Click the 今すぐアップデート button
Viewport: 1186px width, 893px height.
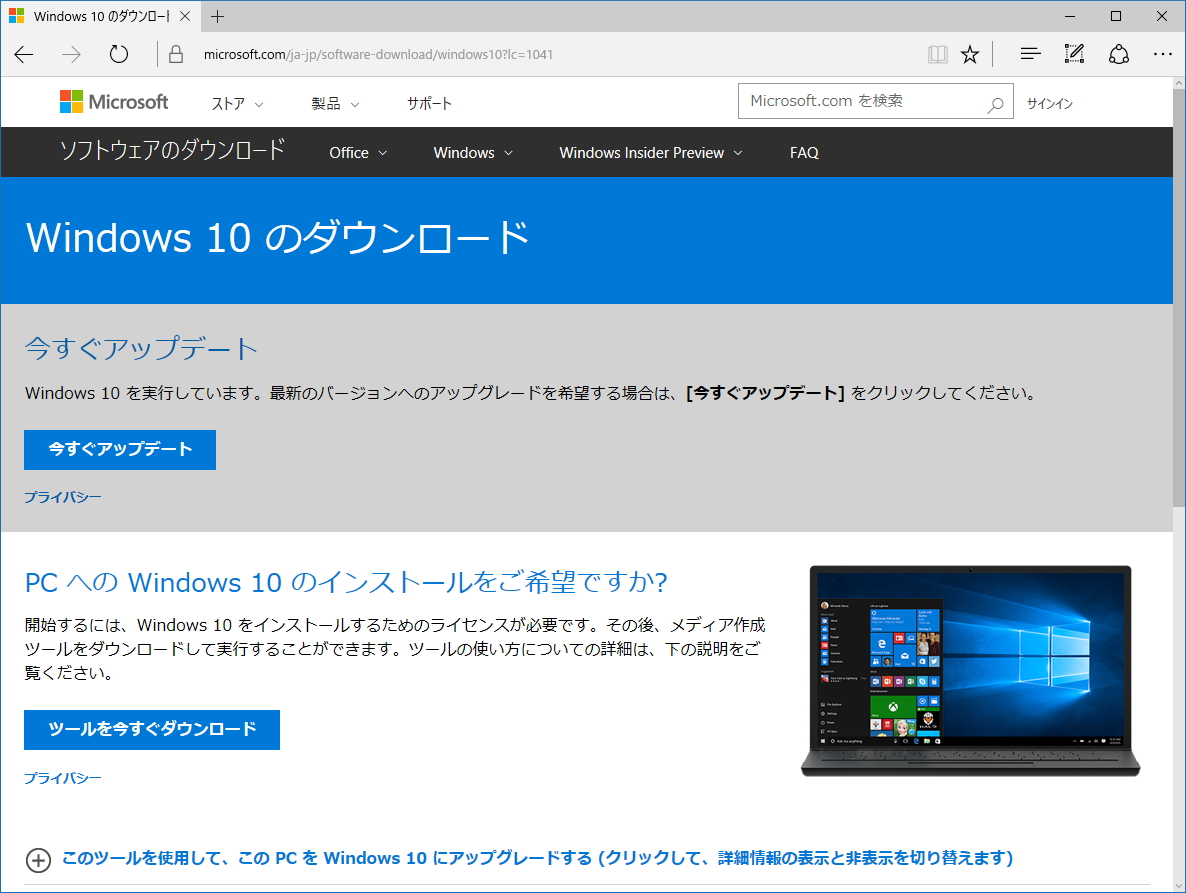(119, 449)
